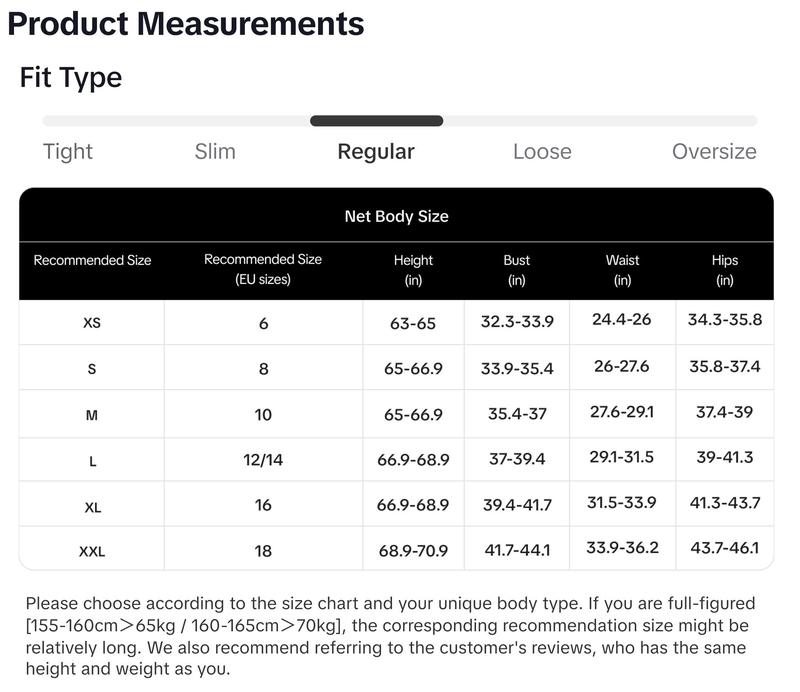This screenshot has height=692, width=800.
Task: Click the Regular fit type label
Action: coord(376,152)
